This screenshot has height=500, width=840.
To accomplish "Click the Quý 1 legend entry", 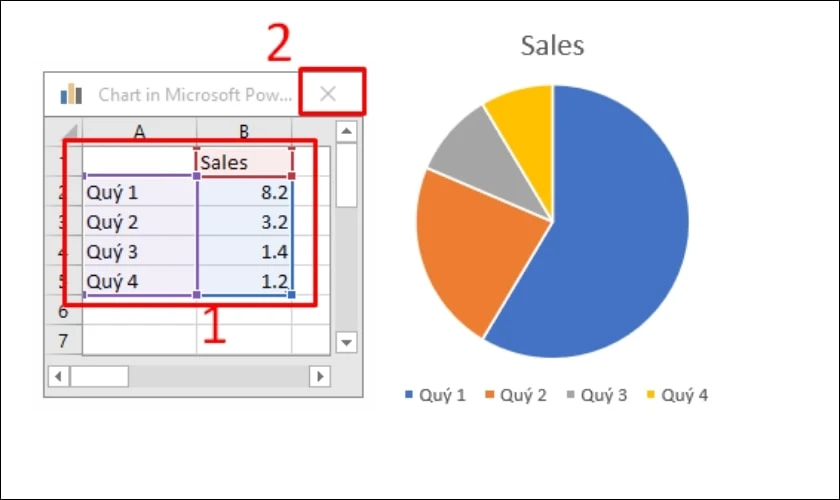I will 436,395.
